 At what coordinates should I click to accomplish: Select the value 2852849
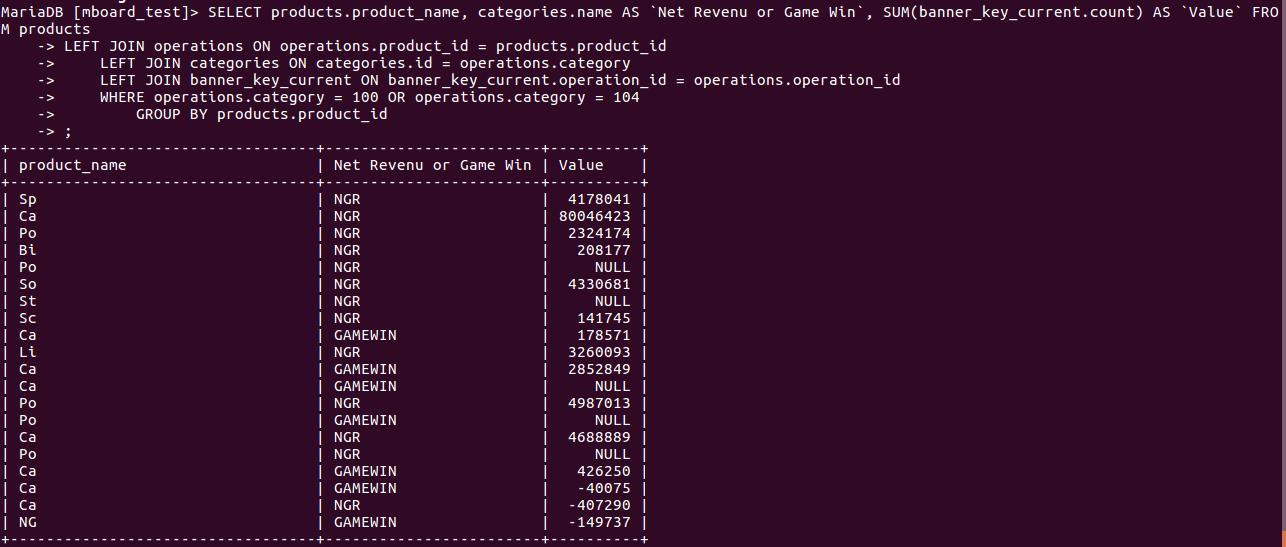point(599,369)
